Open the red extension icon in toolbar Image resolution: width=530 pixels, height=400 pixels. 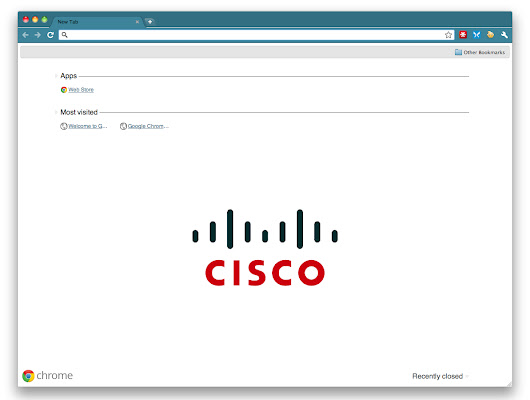pyautogui.click(x=463, y=34)
